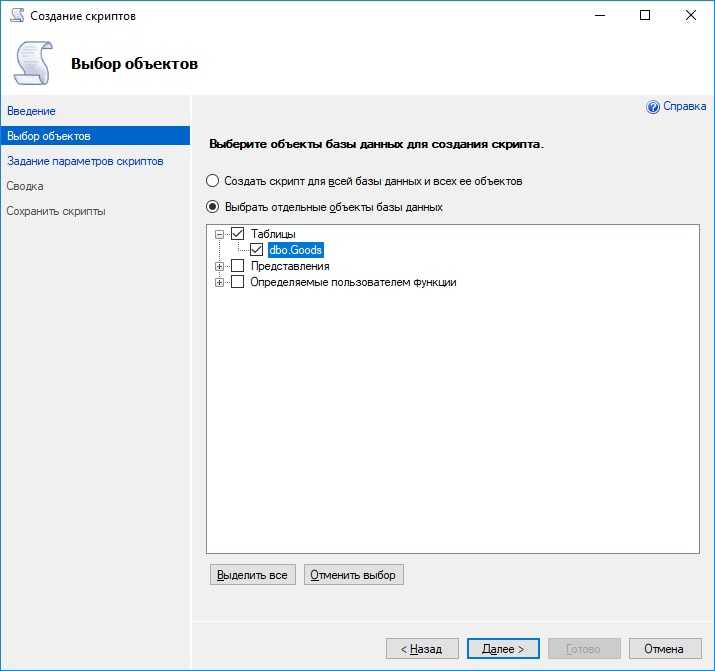Select the 'Выбор объектов' sidebar step
The image size is (715, 671).
coord(48,136)
